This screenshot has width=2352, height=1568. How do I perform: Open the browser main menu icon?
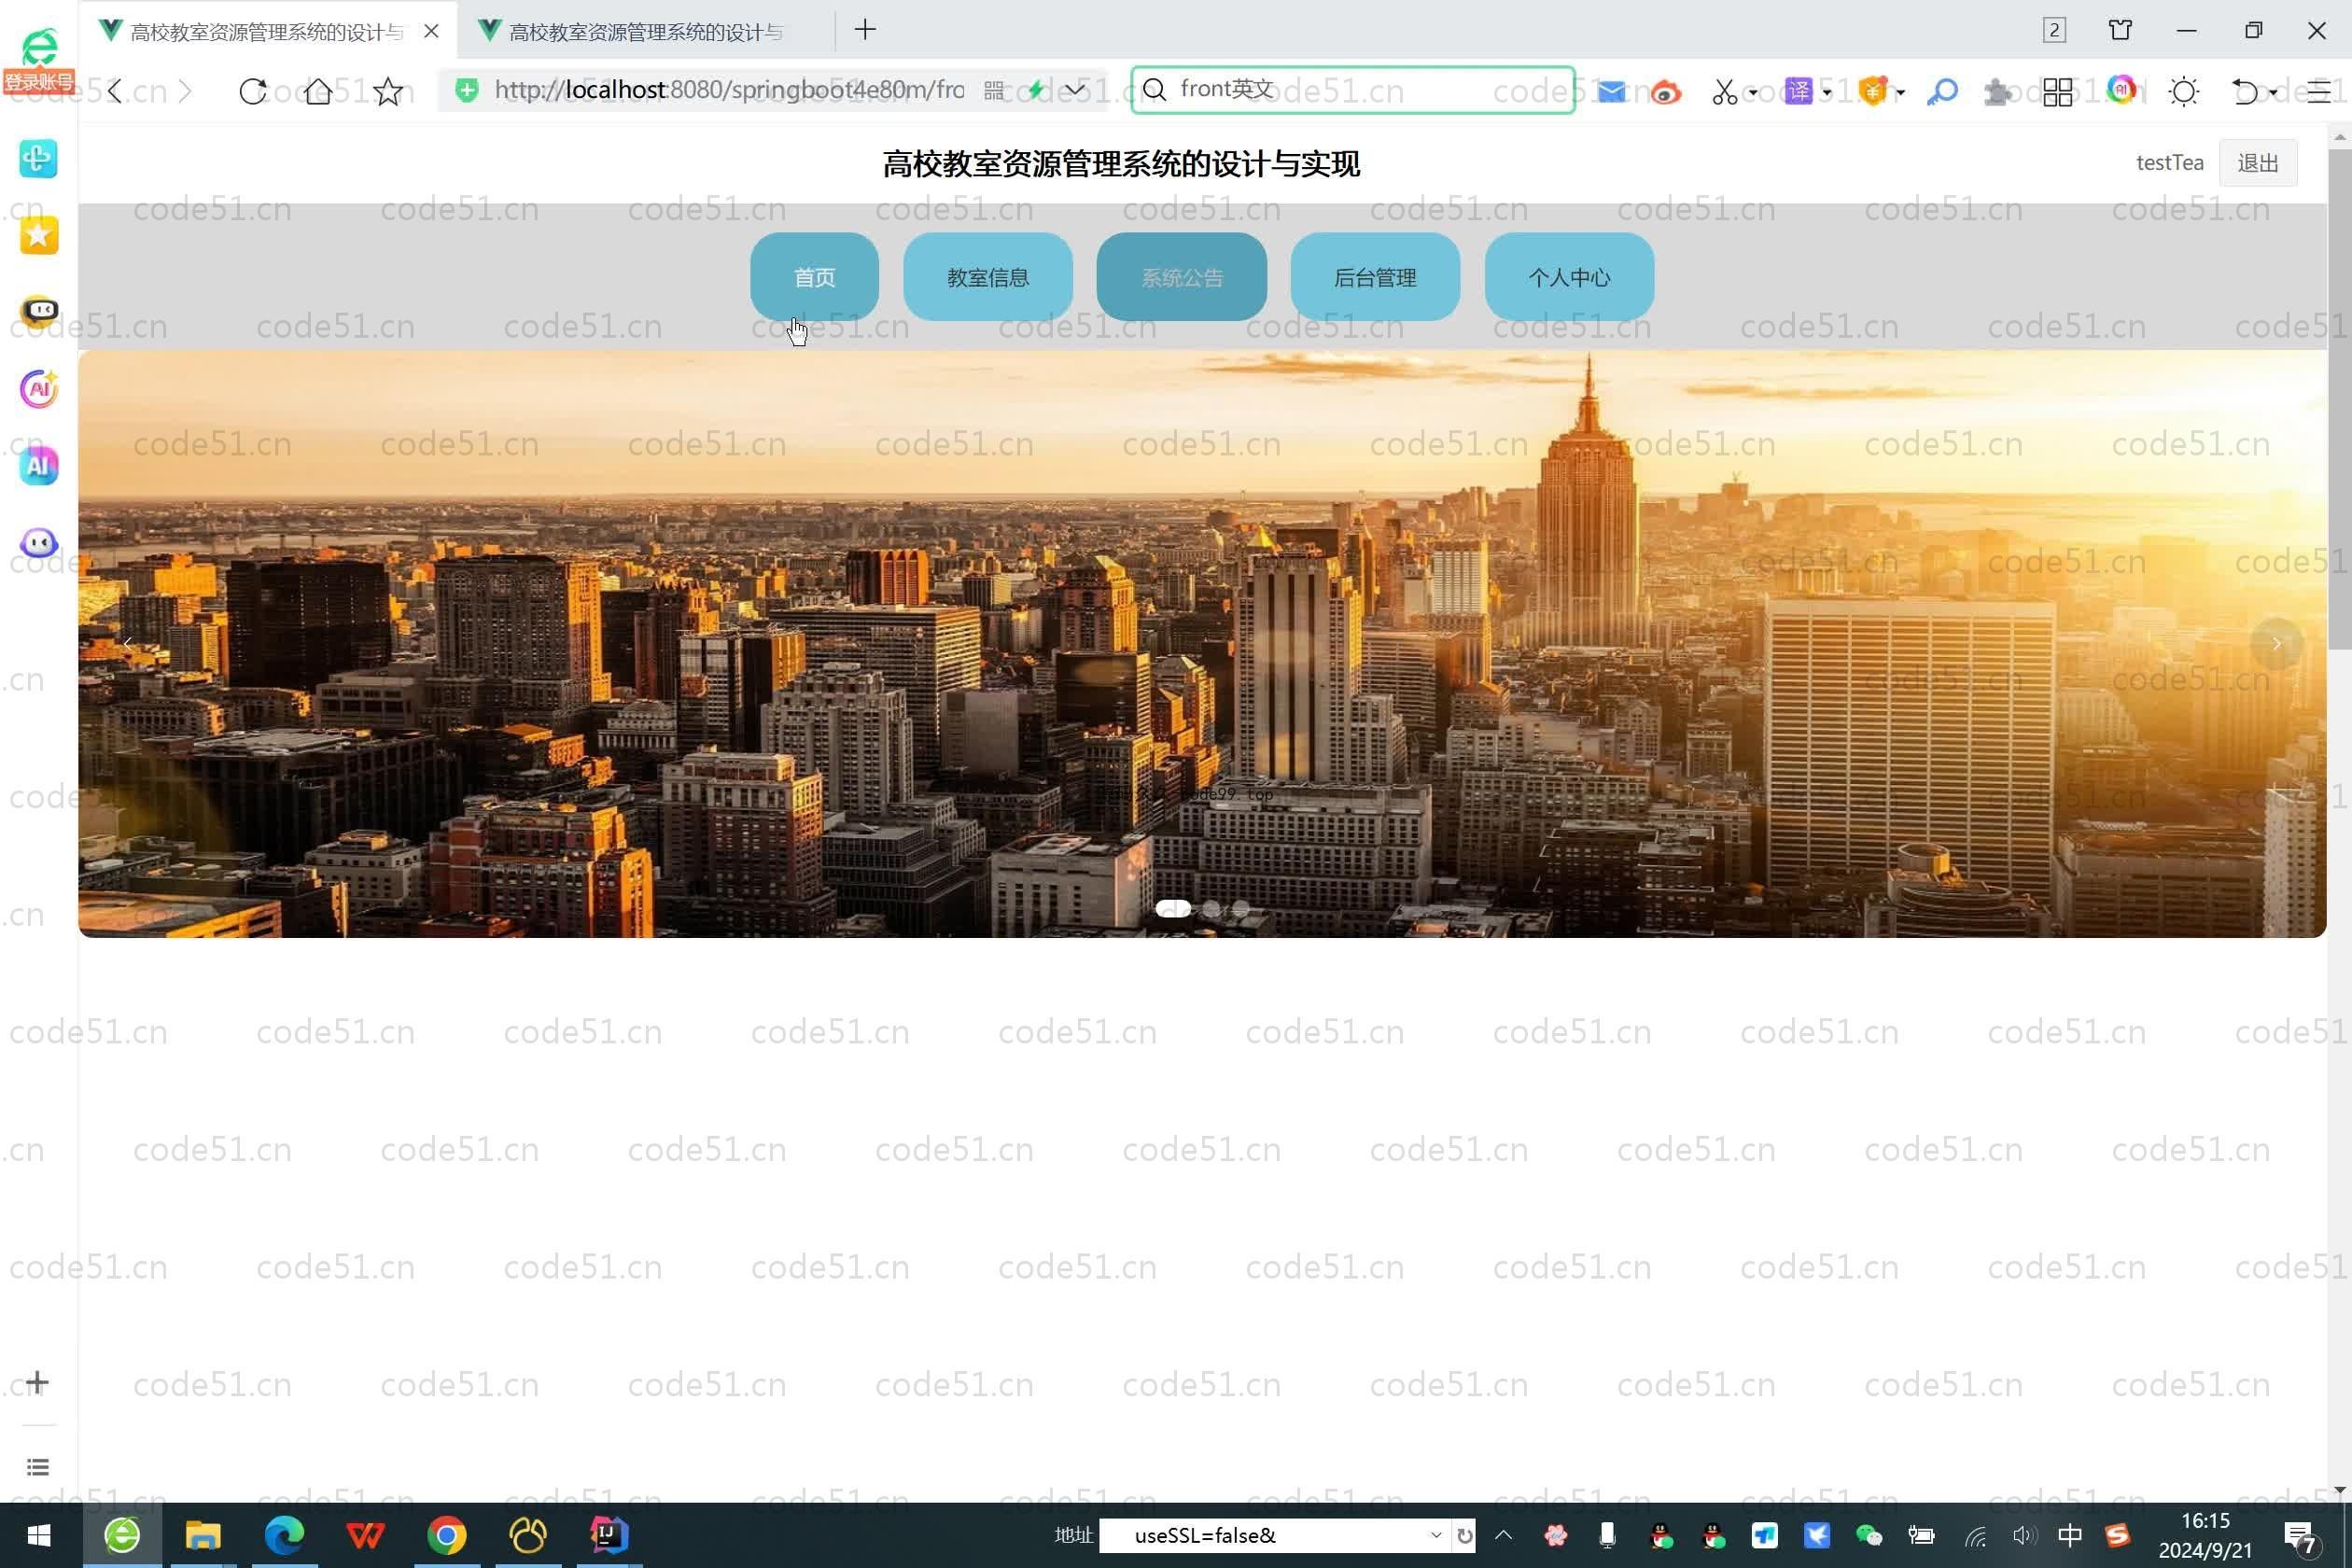(x=2319, y=92)
